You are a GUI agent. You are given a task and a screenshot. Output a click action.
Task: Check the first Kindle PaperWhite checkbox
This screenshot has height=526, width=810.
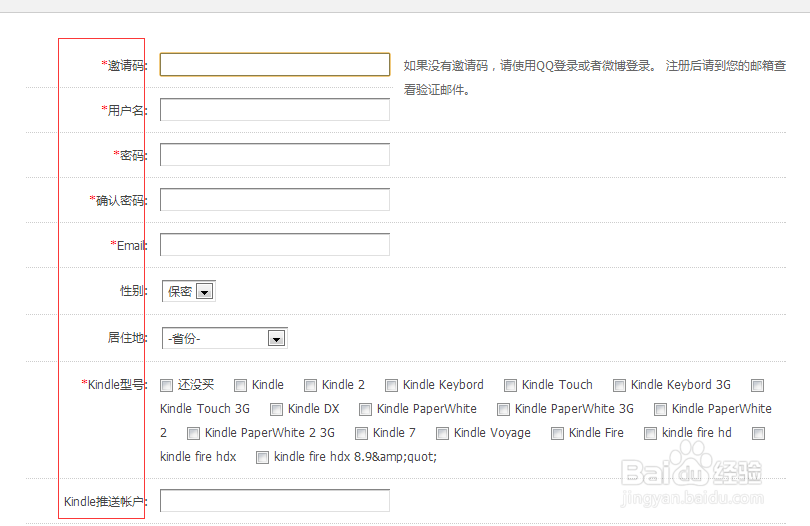(x=365, y=409)
